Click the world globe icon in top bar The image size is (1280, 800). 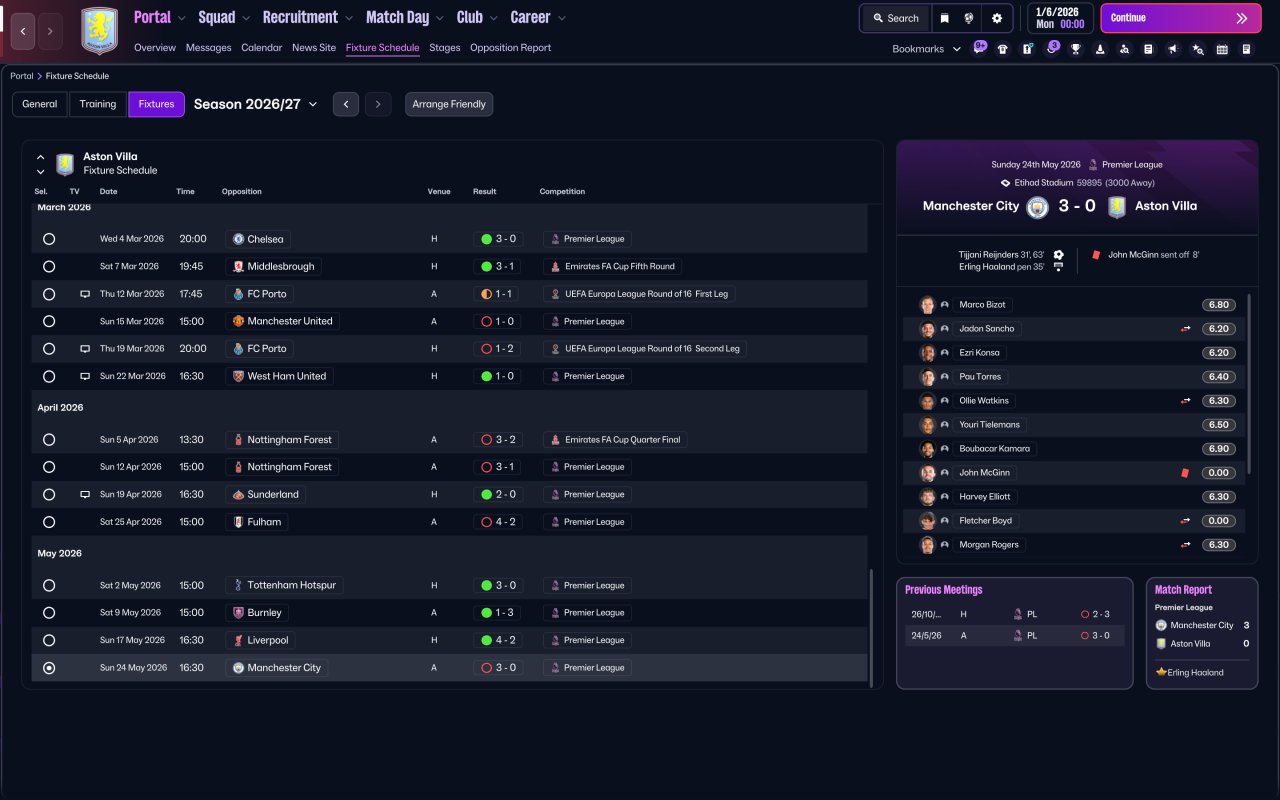point(970,18)
